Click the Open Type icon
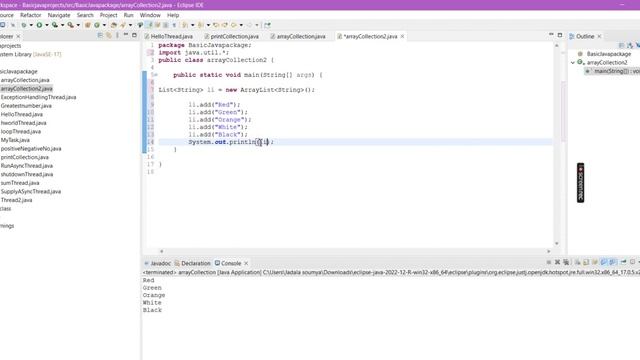 (x=113, y=25)
